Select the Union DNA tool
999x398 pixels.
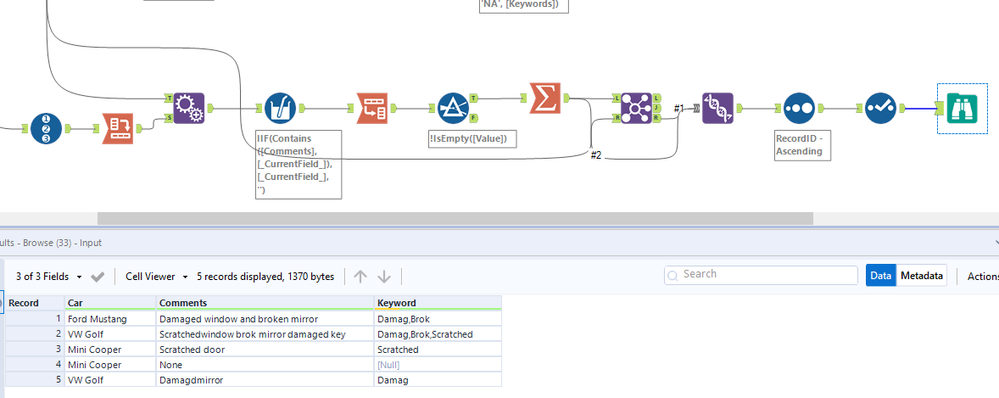(718, 108)
